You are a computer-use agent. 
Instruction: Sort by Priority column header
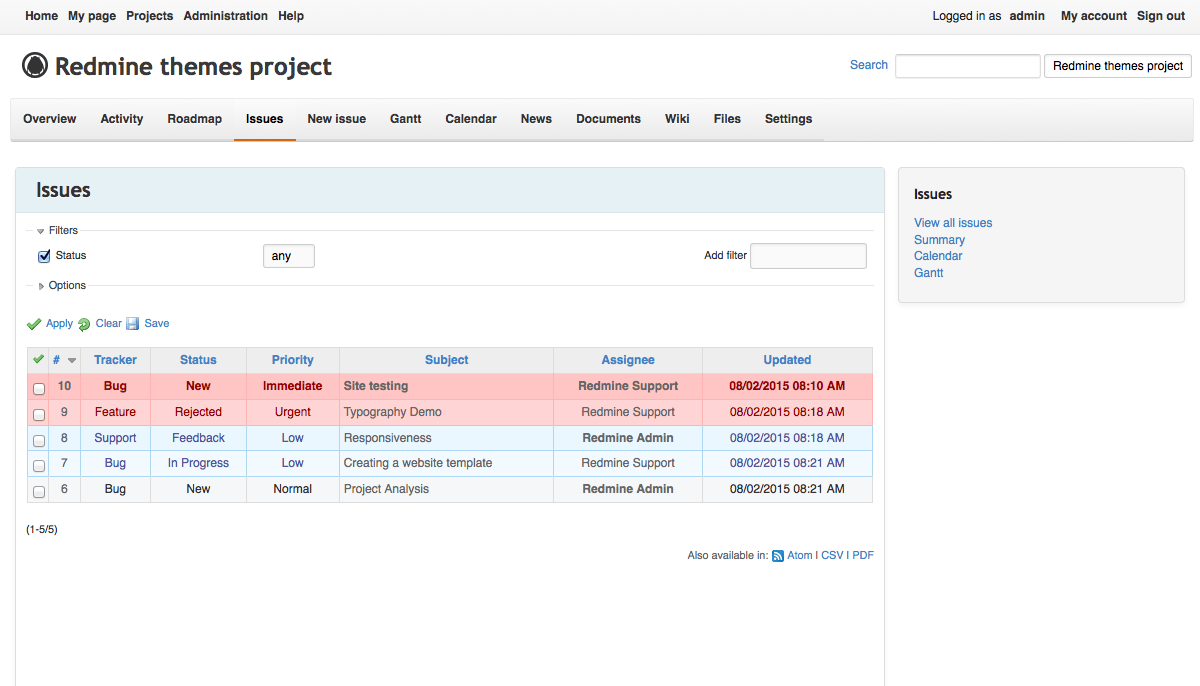pyautogui.click(x=293, y=360)
